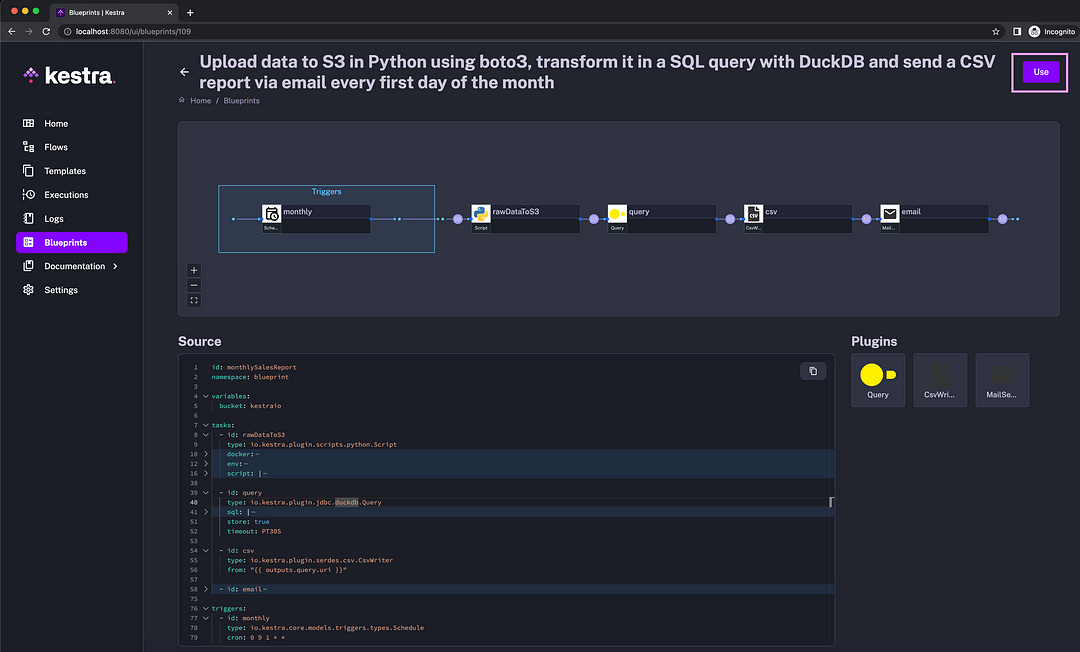Expand the folded docker section
1080x652 pixels.
pyautogui.click(x=205, y=454)
